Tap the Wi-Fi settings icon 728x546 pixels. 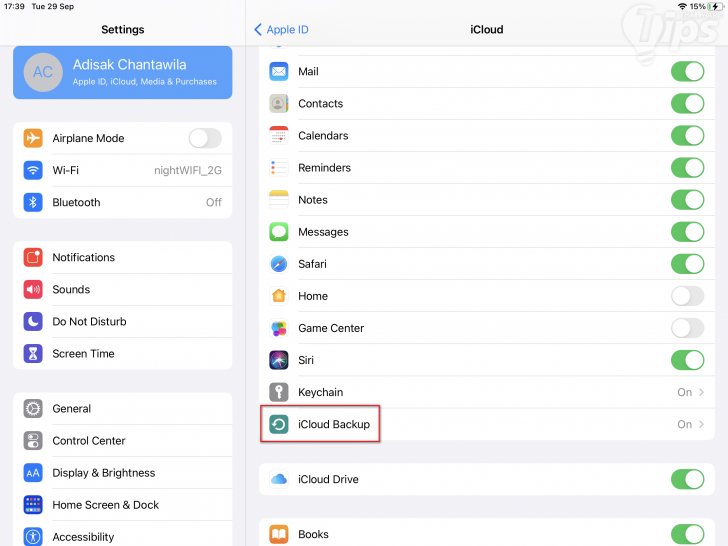(33, 170)
